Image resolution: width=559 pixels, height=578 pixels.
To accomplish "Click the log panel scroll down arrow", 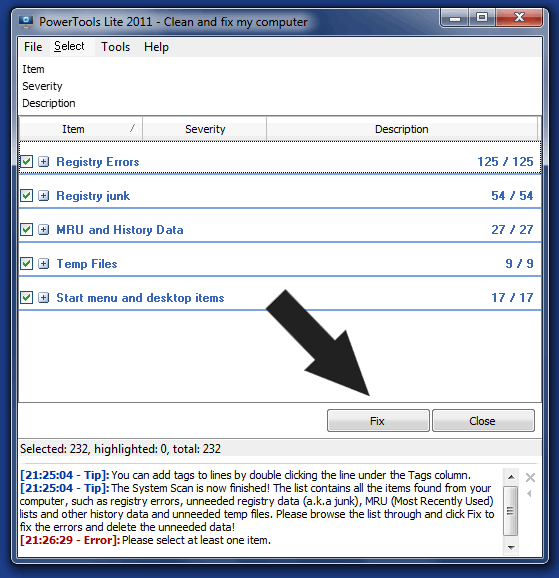I will click(511, 548).
